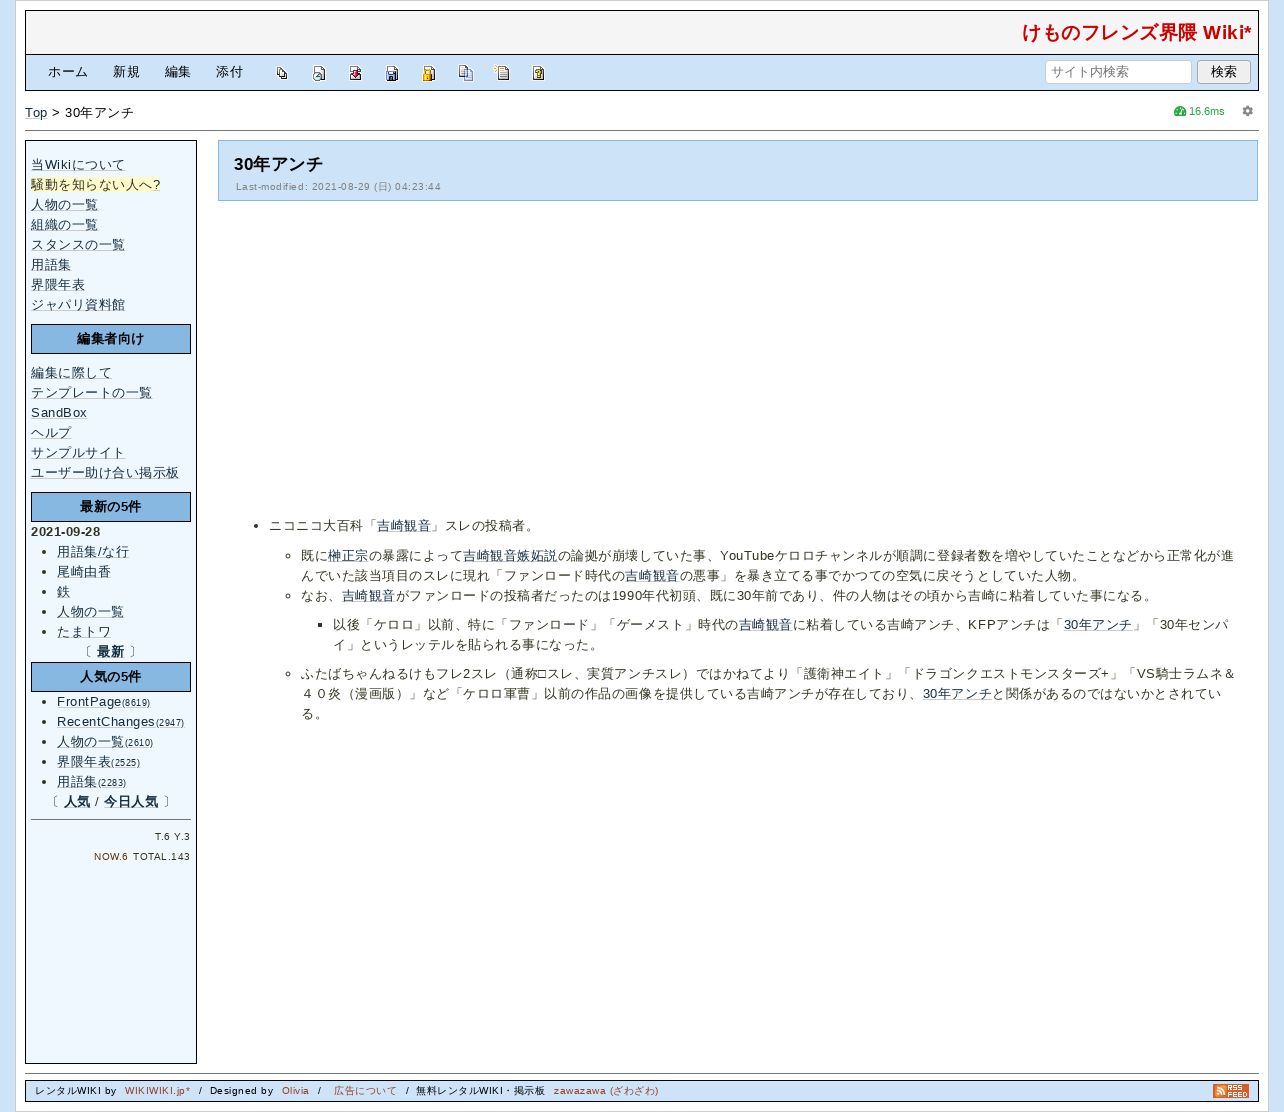Image resolution: width=1284 pixels, height=1112 pixels.
Task: Open 30年アンチ link in nested bullet
Action: (1098, 625)
